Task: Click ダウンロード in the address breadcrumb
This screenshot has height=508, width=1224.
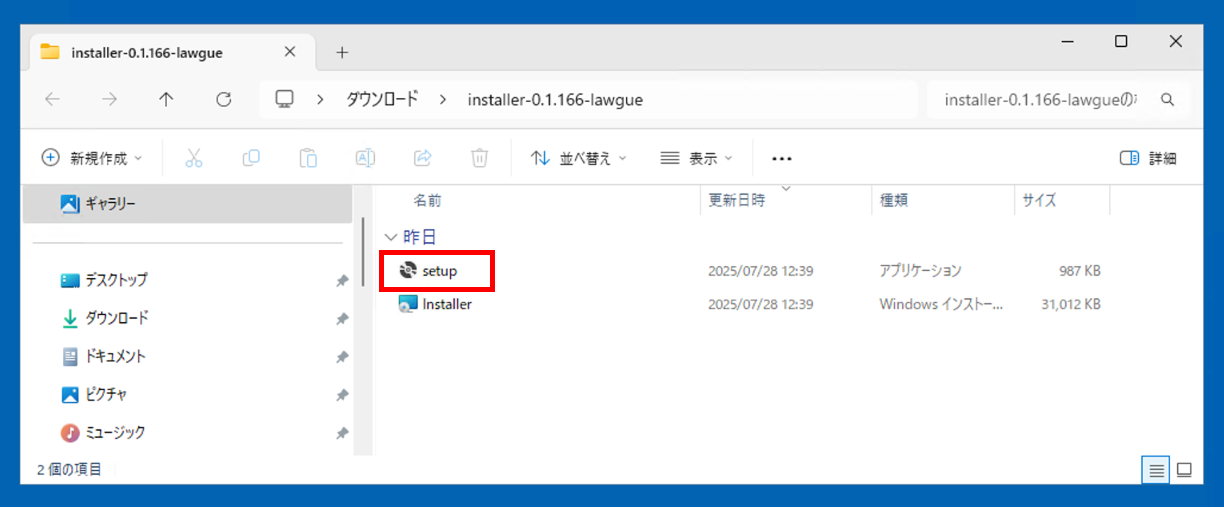Action: click(382, 99)
